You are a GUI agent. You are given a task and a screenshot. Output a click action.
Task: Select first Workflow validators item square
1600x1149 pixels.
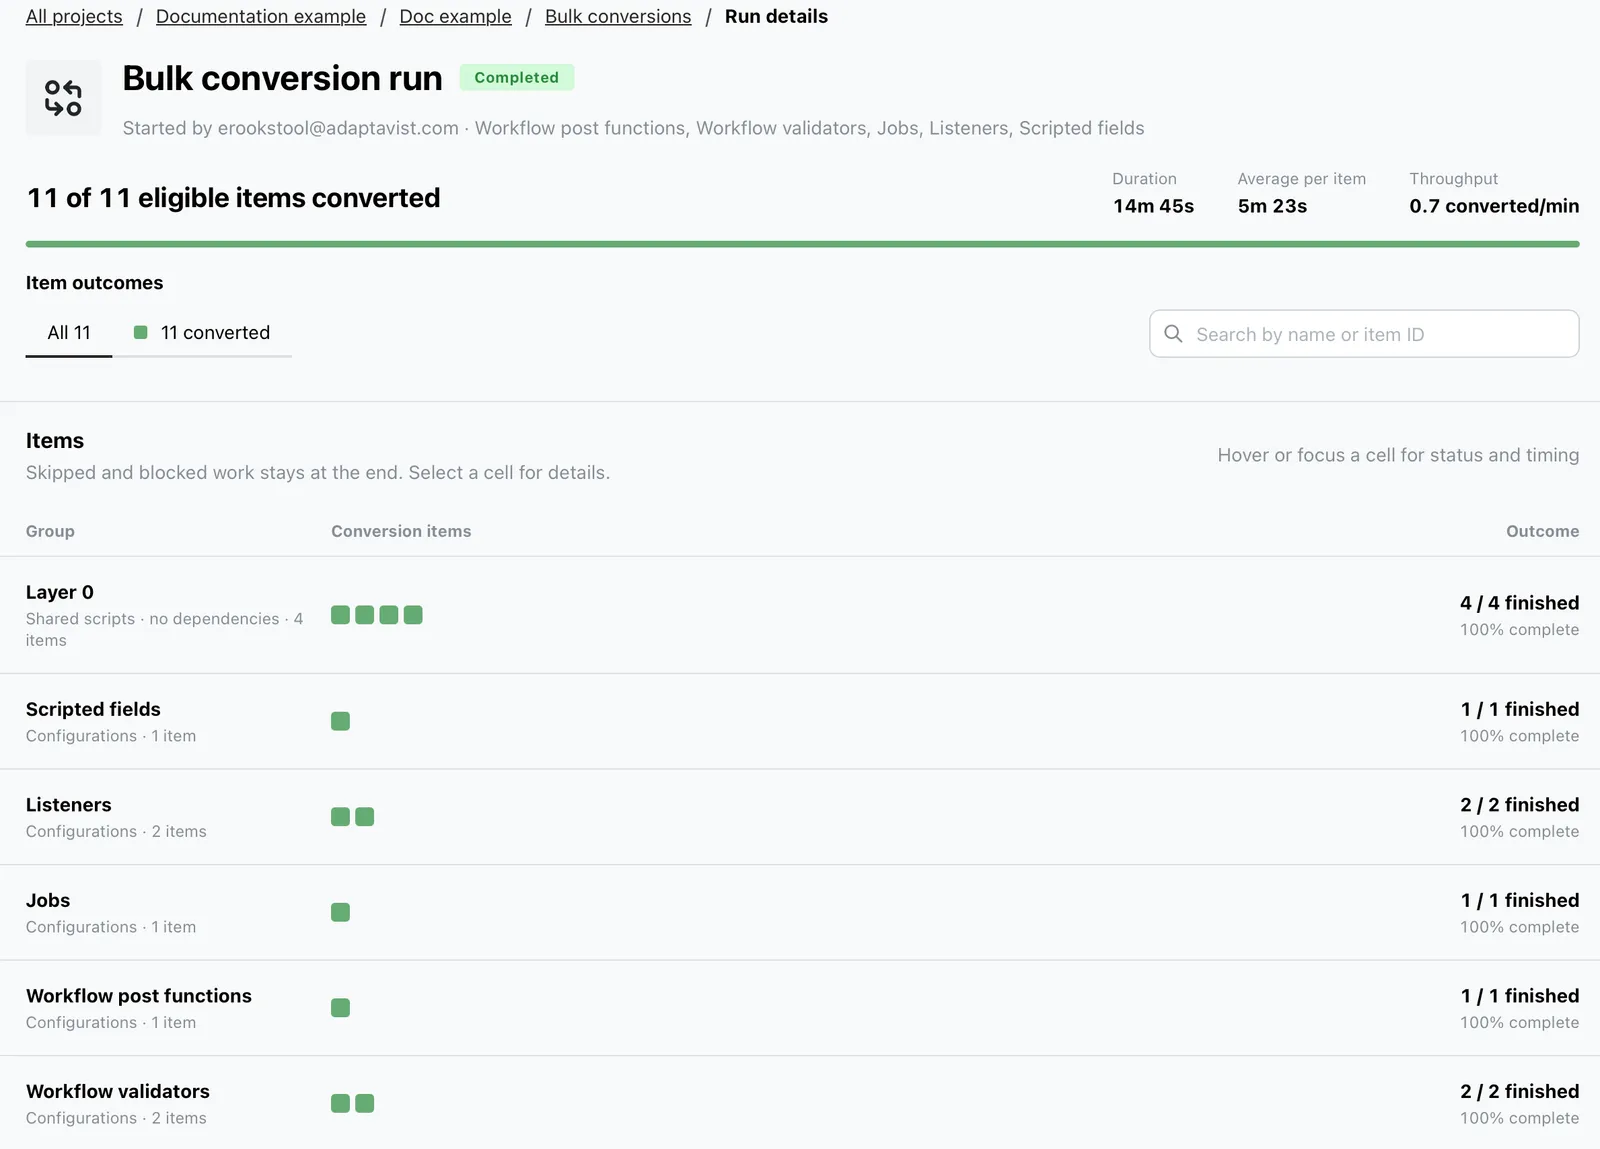coord(340,1103)
